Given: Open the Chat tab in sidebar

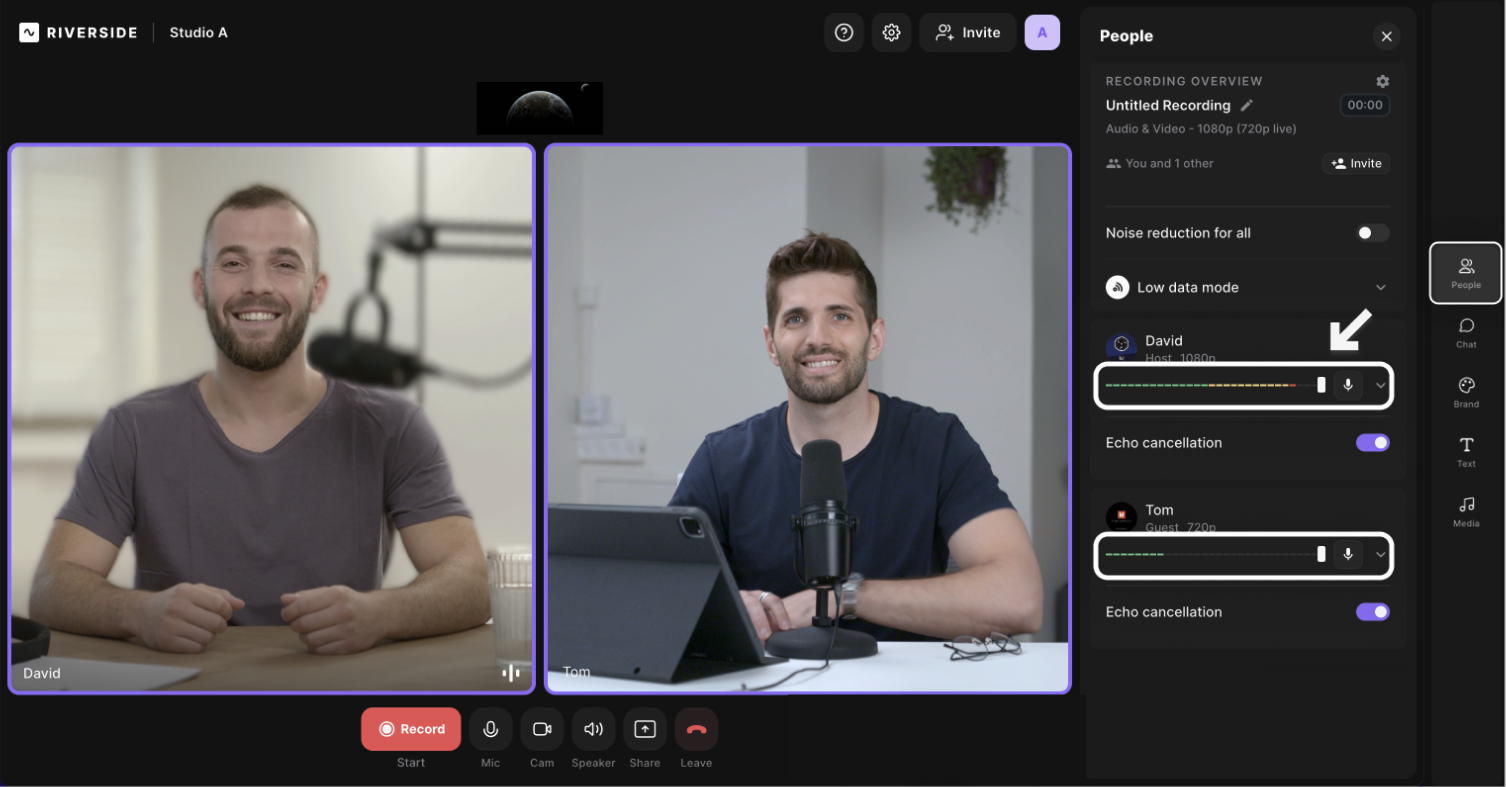Looking at the screenshot, I should 1466,332.
